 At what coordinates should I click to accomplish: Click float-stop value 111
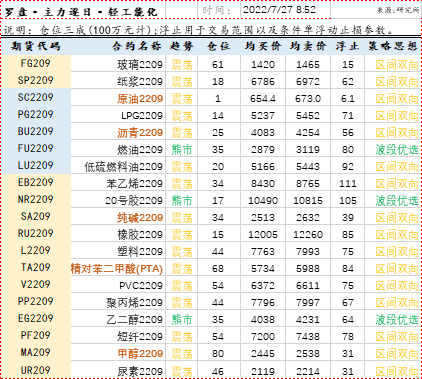click(x=348, y=184)
